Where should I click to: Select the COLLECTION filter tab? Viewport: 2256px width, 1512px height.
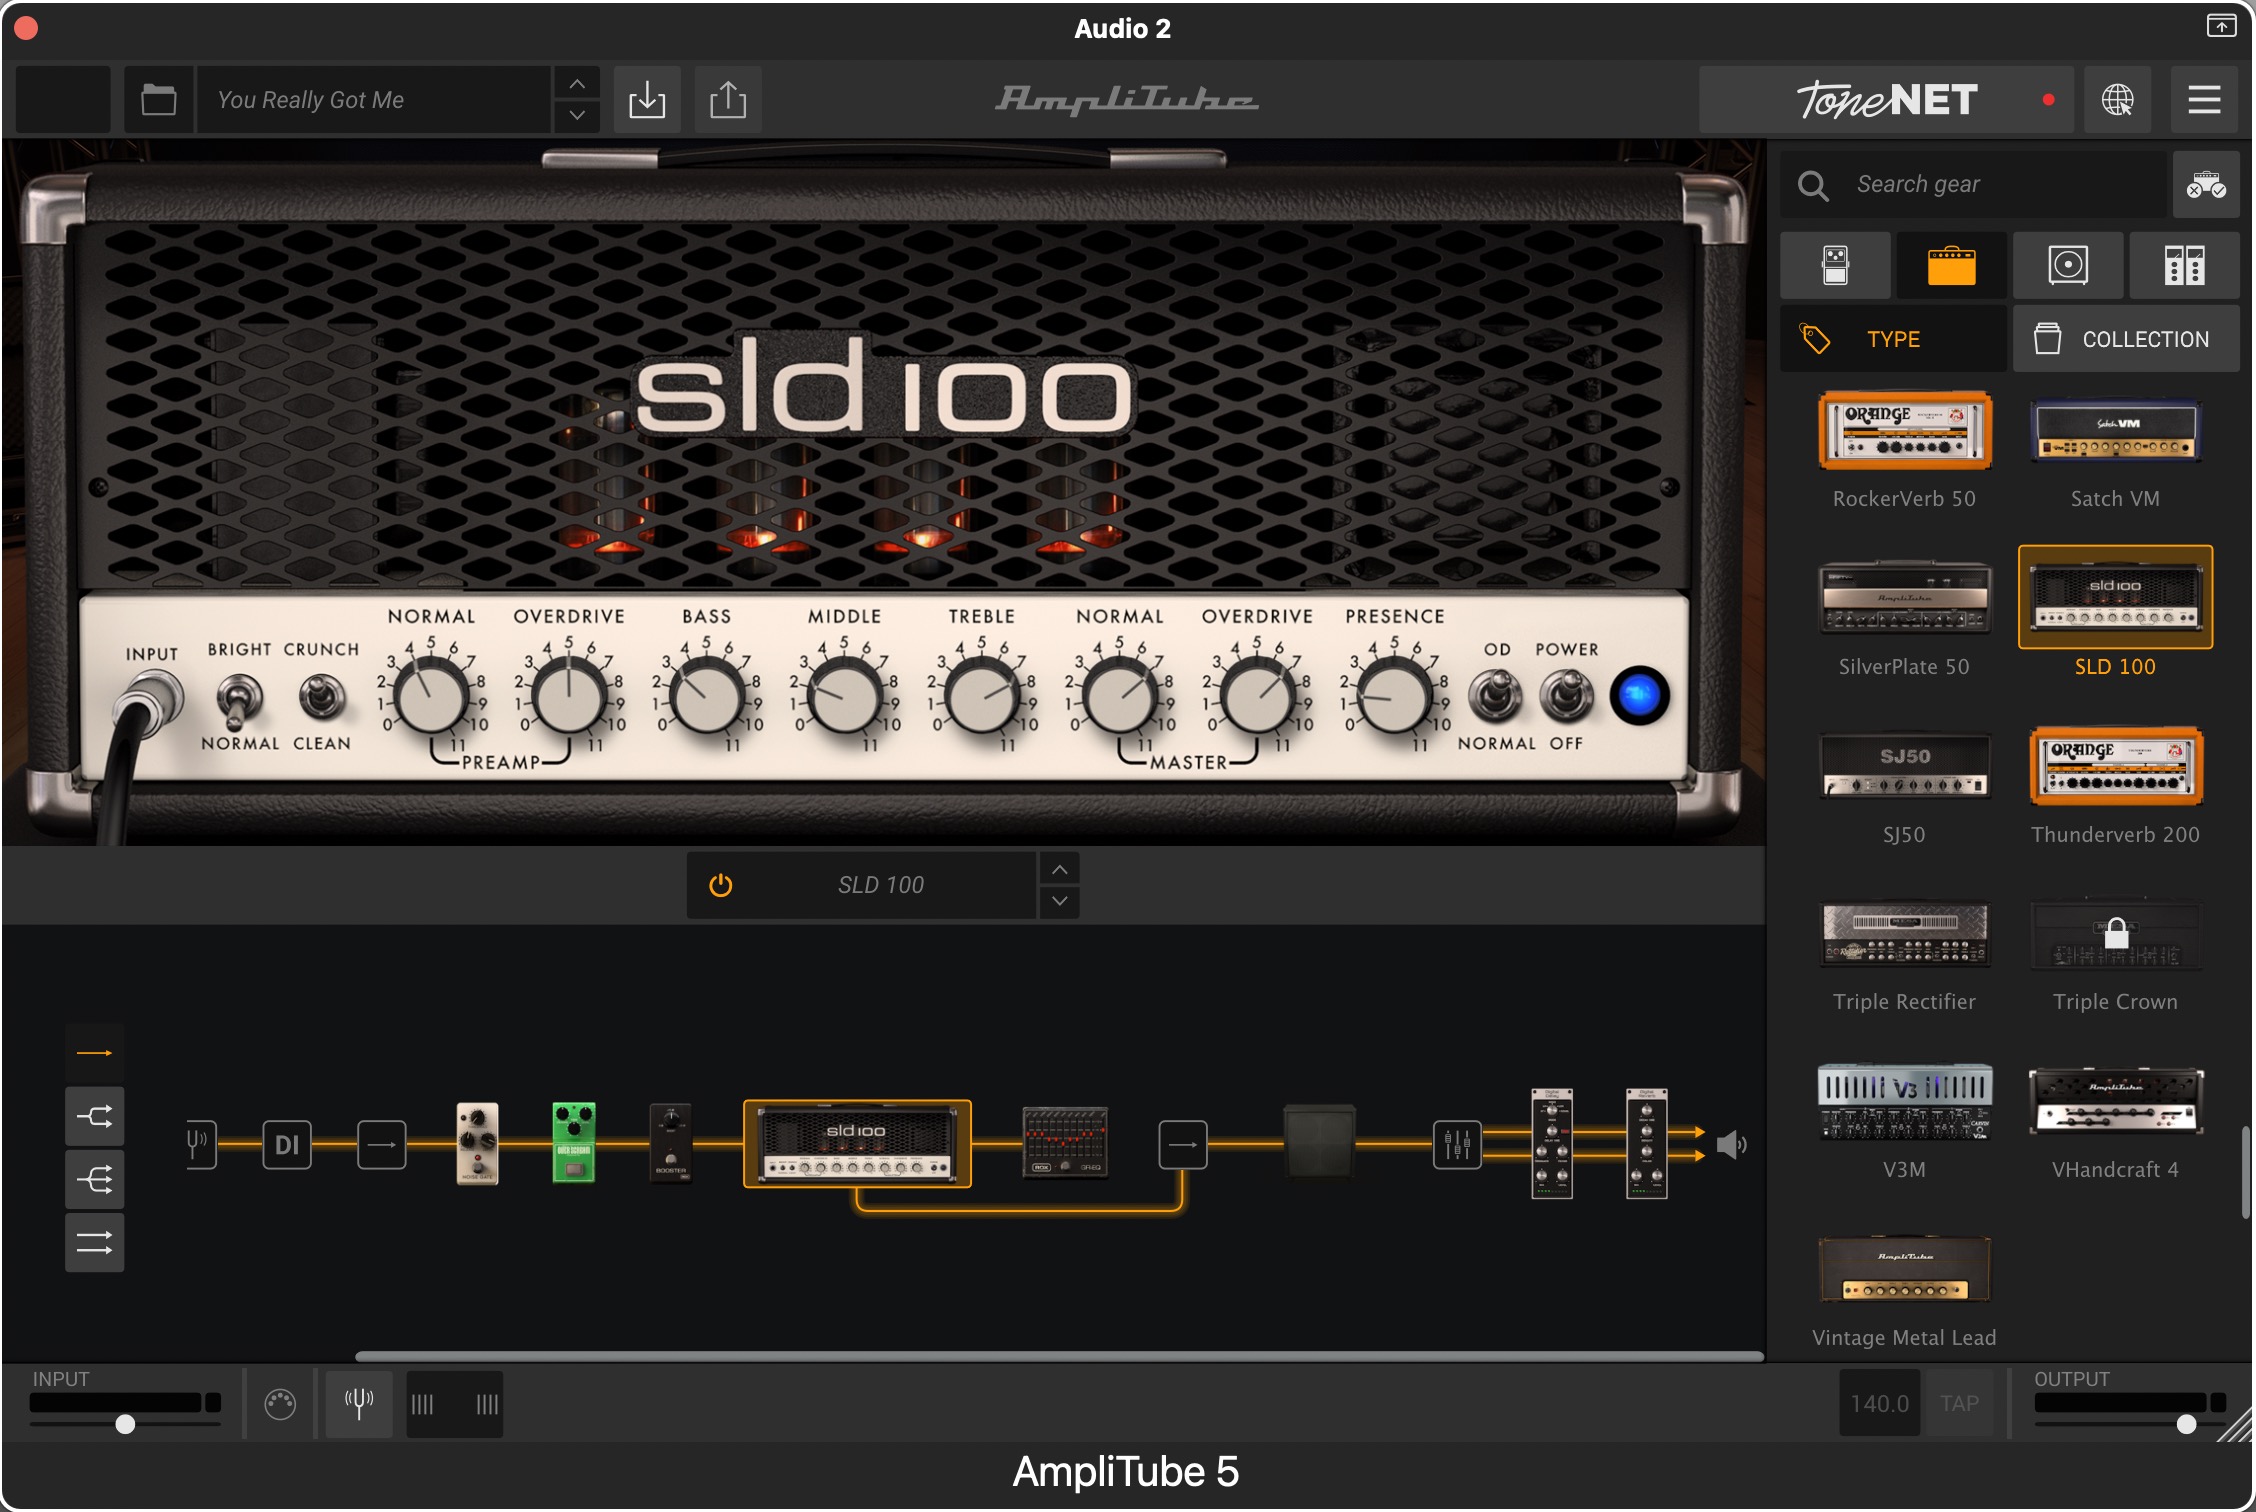click(x=2126, y=339)
